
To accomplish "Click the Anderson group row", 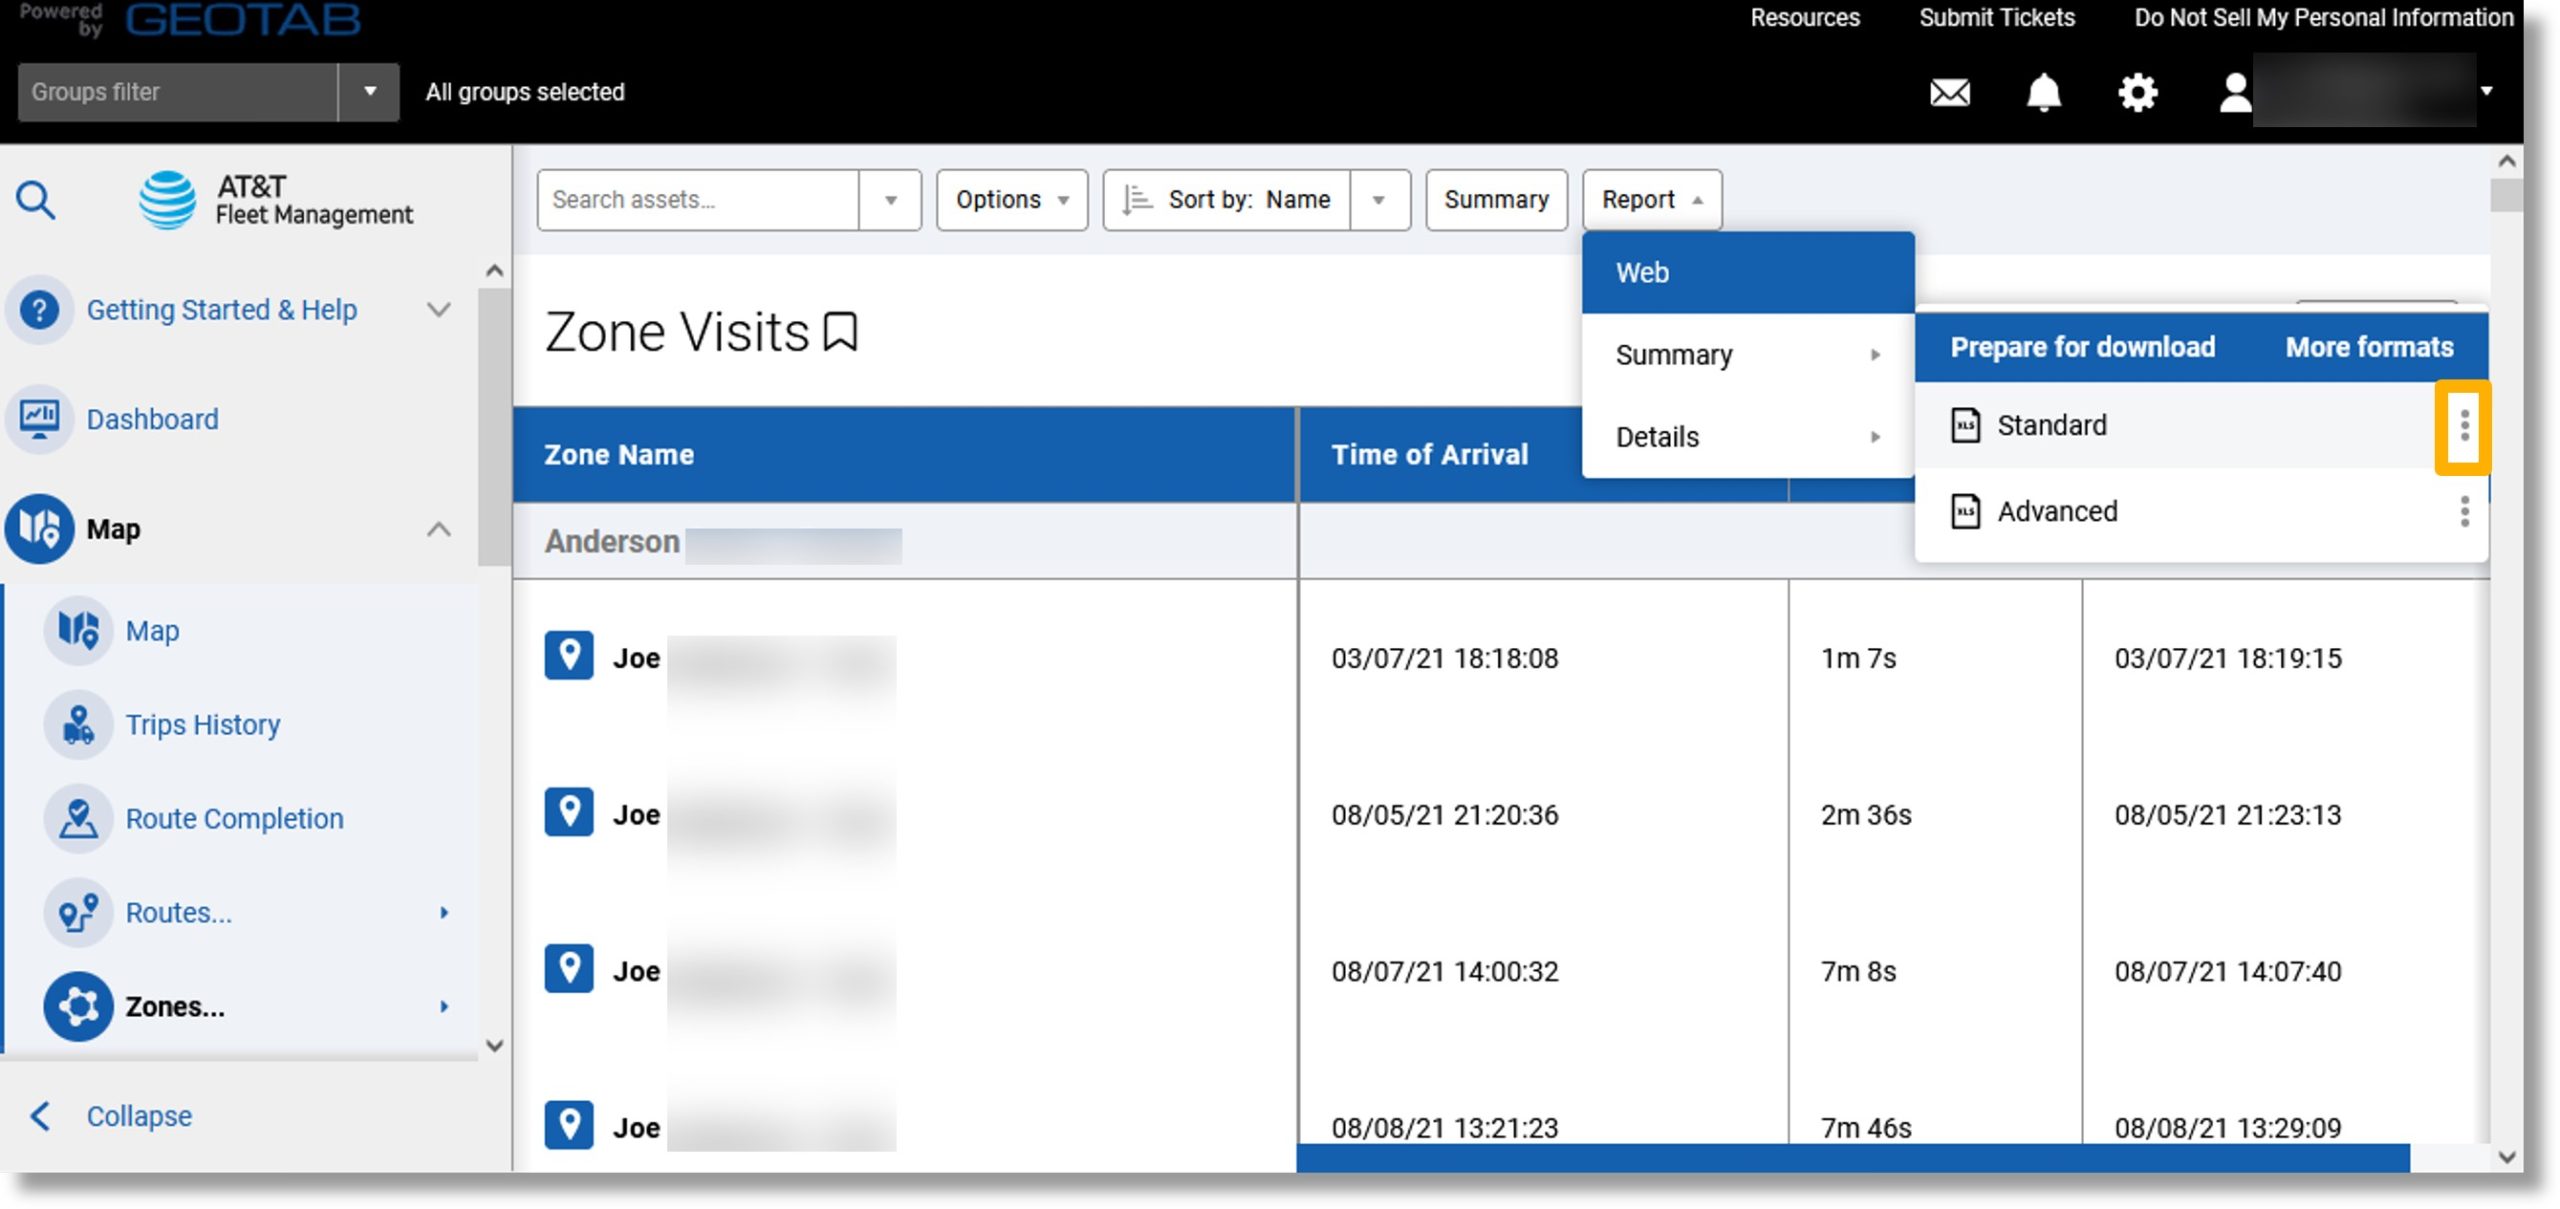I will [x=905, y=542].
